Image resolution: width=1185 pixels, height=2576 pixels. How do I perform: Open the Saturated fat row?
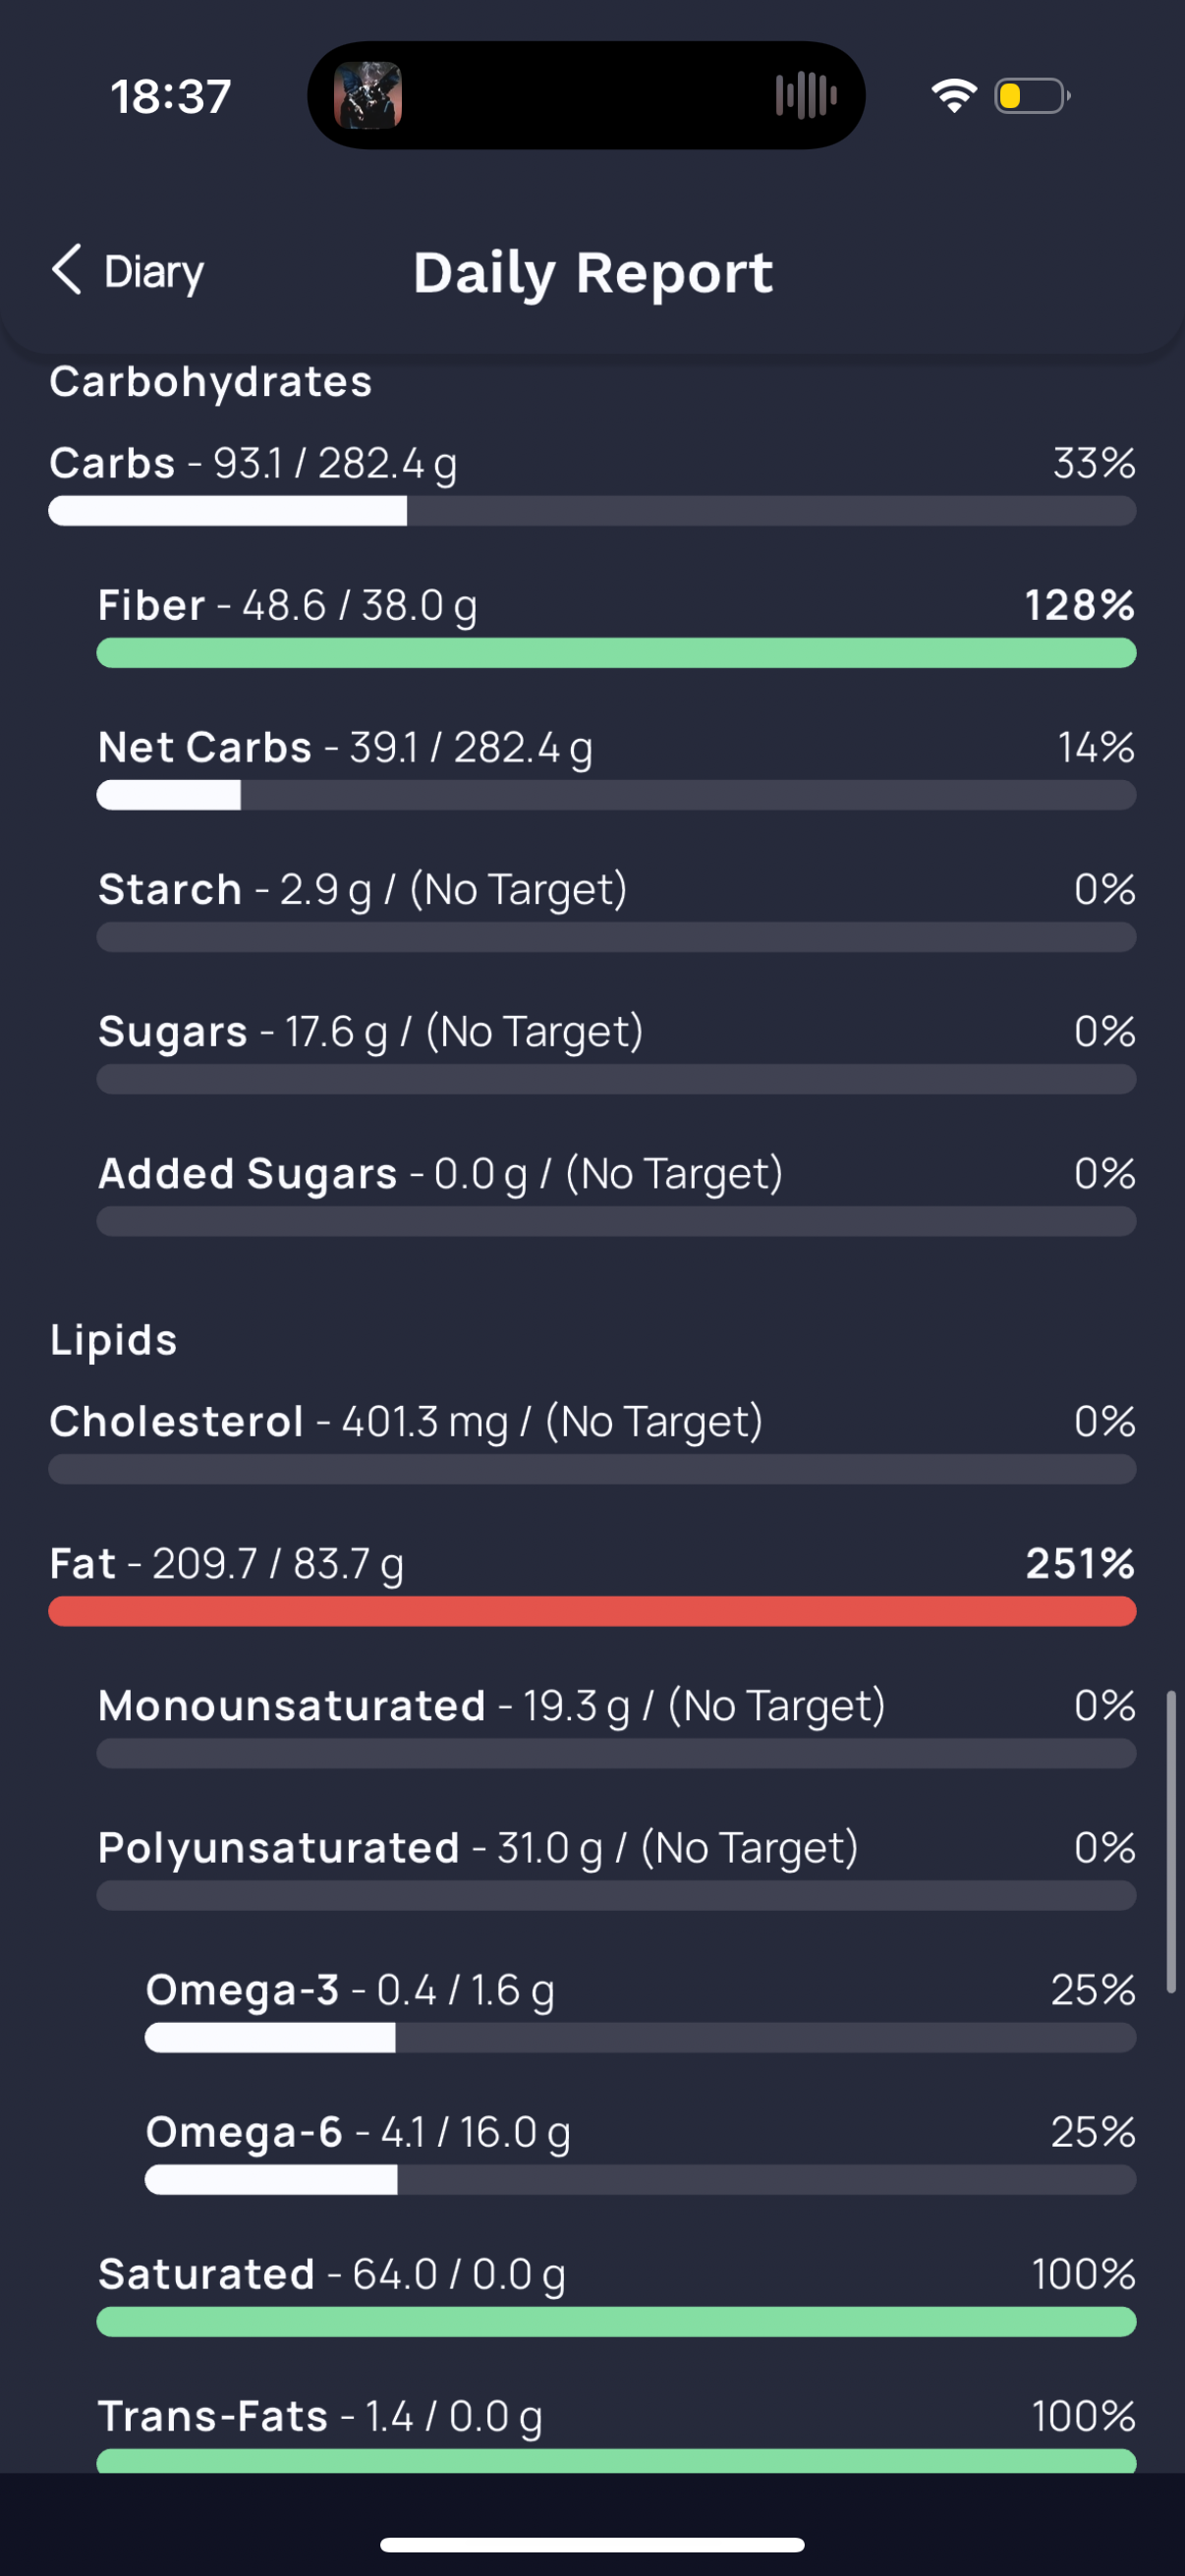click(616, 2295)
